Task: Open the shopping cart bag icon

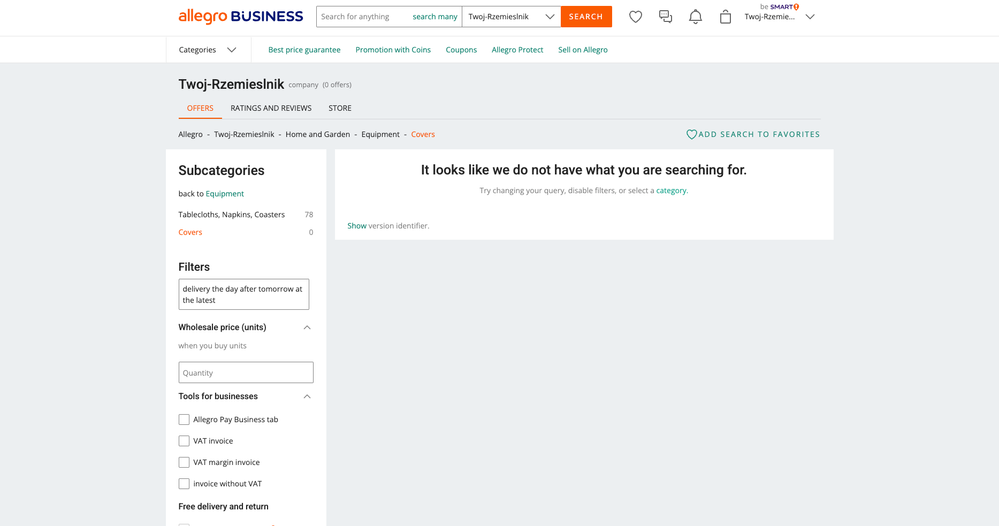Action: [725, 17]
